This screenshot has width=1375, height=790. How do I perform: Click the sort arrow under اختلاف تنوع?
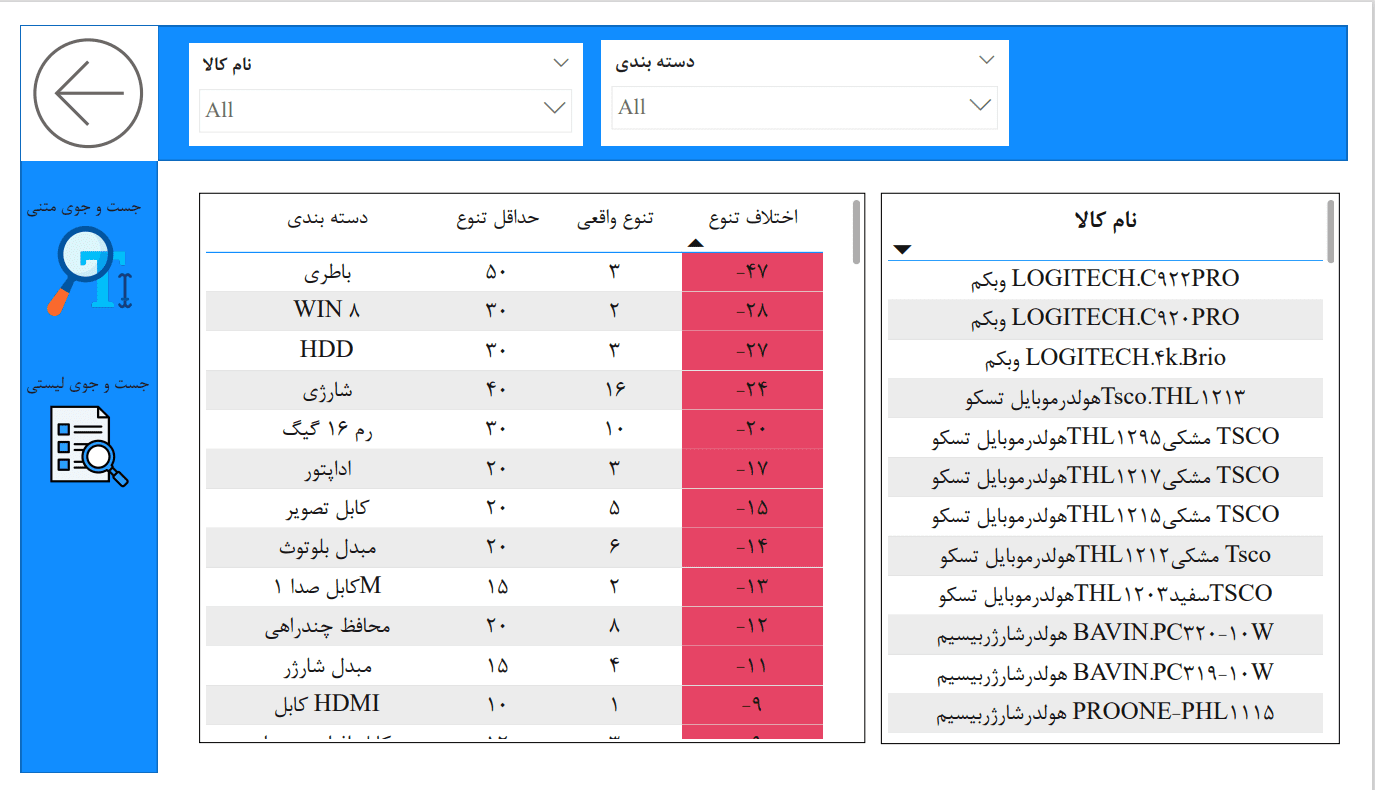(x=696, y=243)
